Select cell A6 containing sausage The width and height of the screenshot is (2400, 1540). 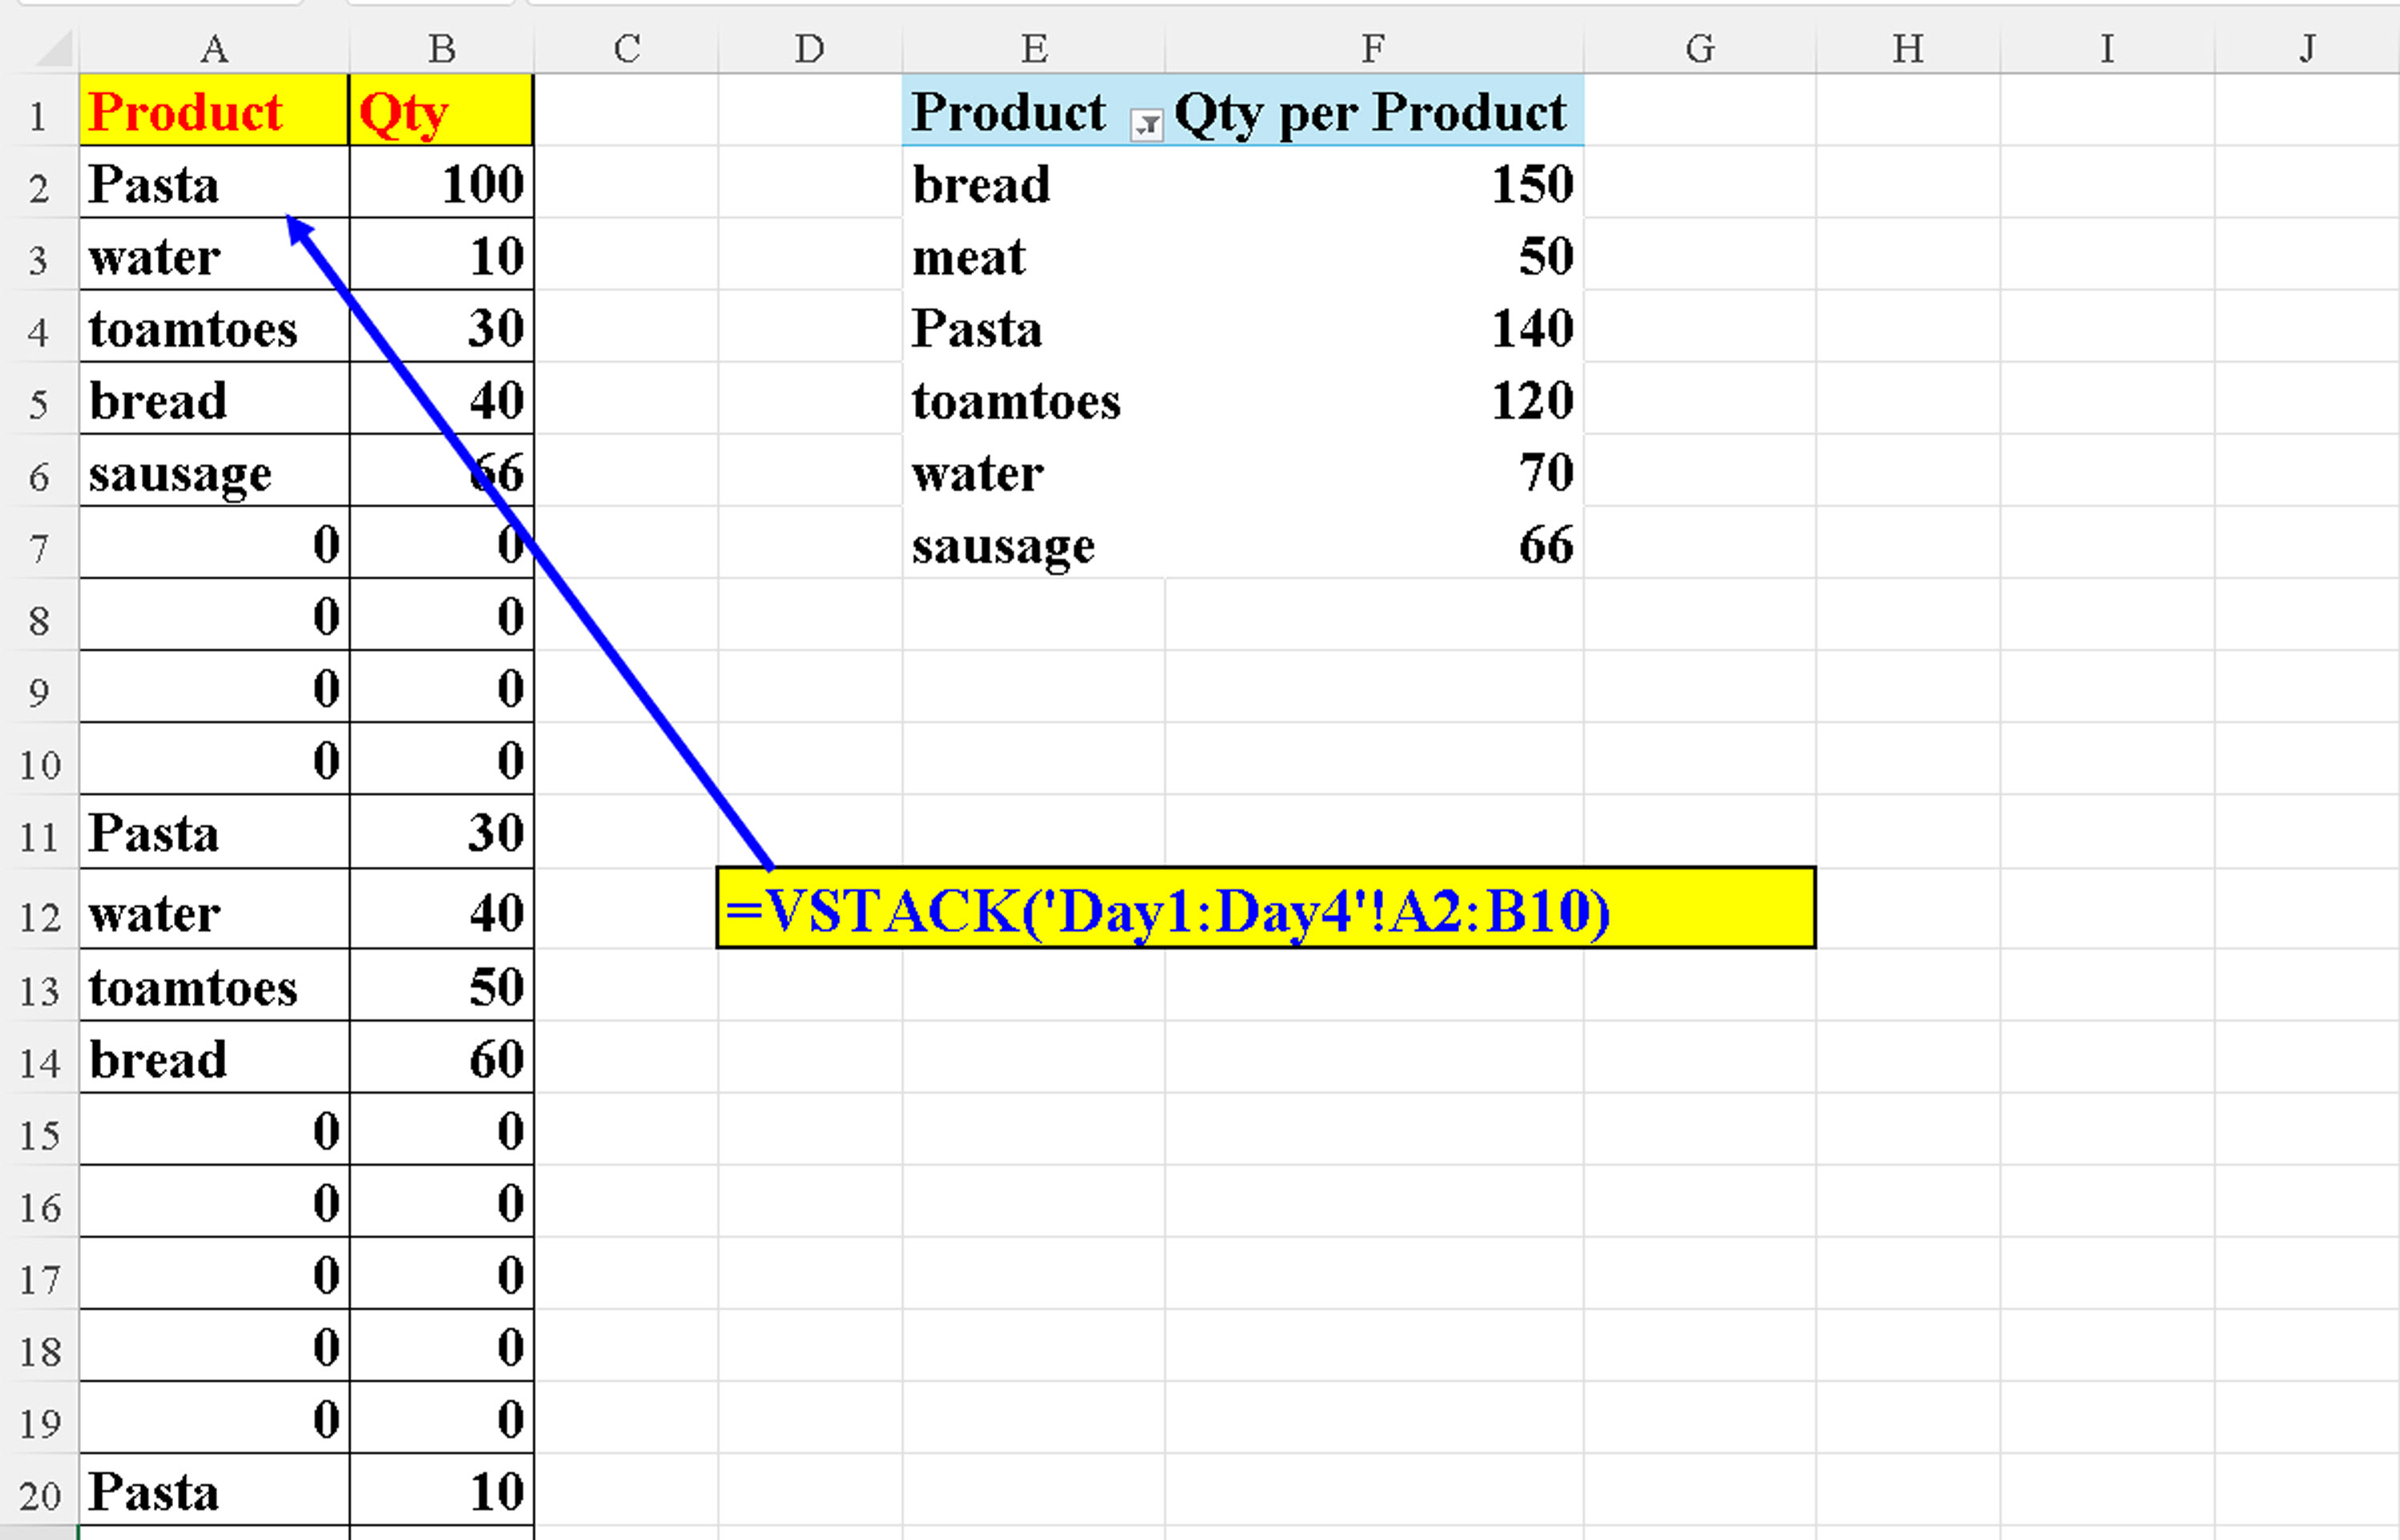point(214,471)
